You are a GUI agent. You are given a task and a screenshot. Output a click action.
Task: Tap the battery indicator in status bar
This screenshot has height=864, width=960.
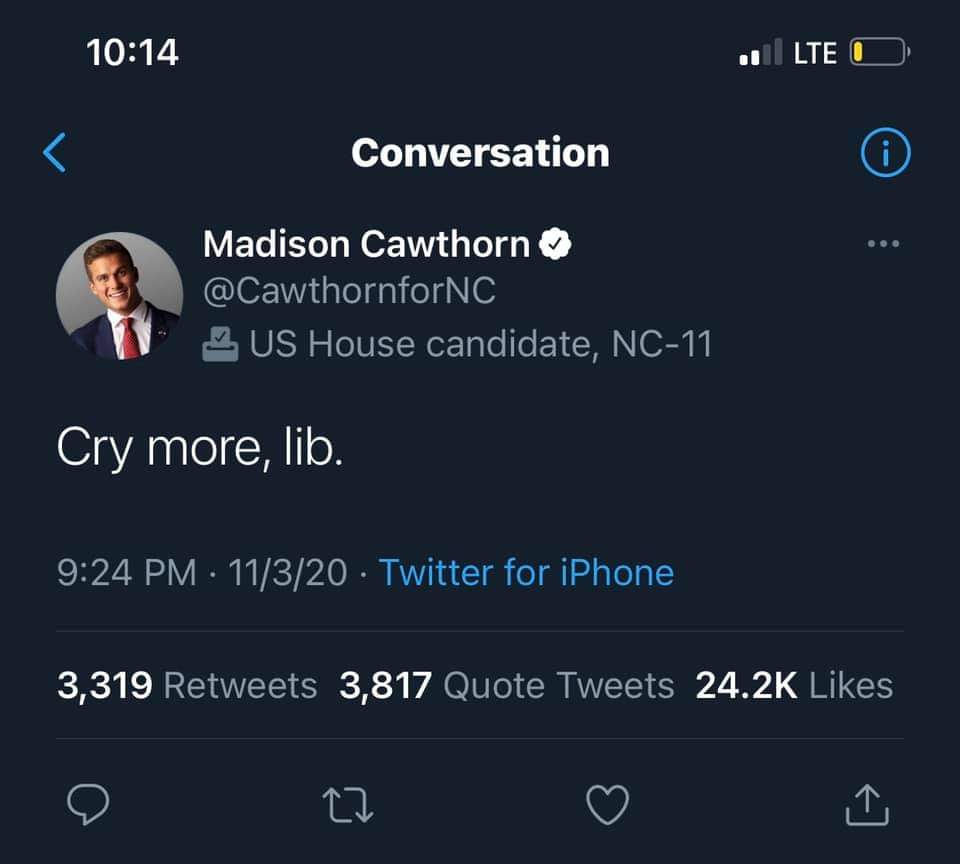[x=877, y=52]
